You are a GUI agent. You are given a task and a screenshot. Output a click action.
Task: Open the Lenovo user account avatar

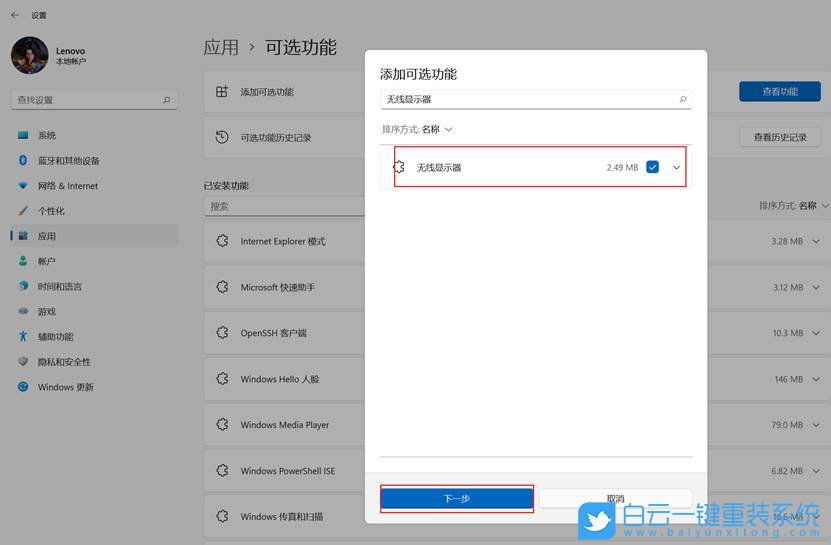[x=30, y=55]
